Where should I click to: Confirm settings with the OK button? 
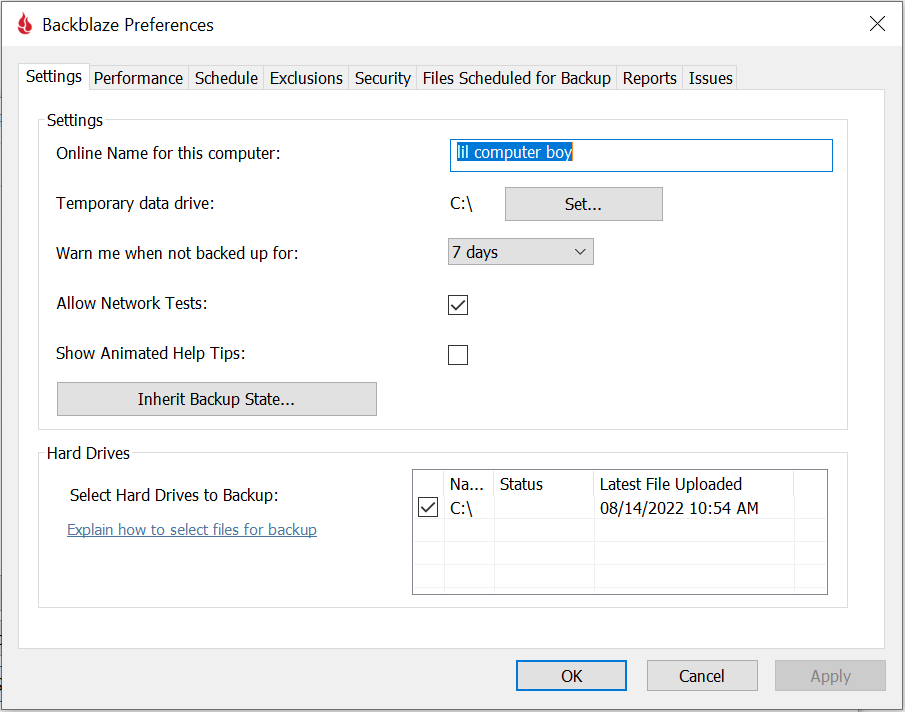point(571,676)
